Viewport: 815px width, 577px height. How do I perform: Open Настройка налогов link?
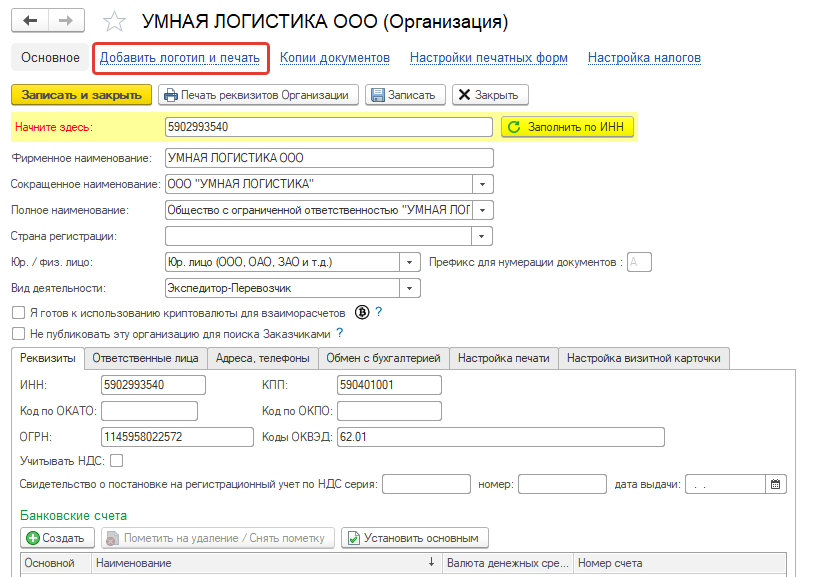pyautogui.click(x=644, y=58)
